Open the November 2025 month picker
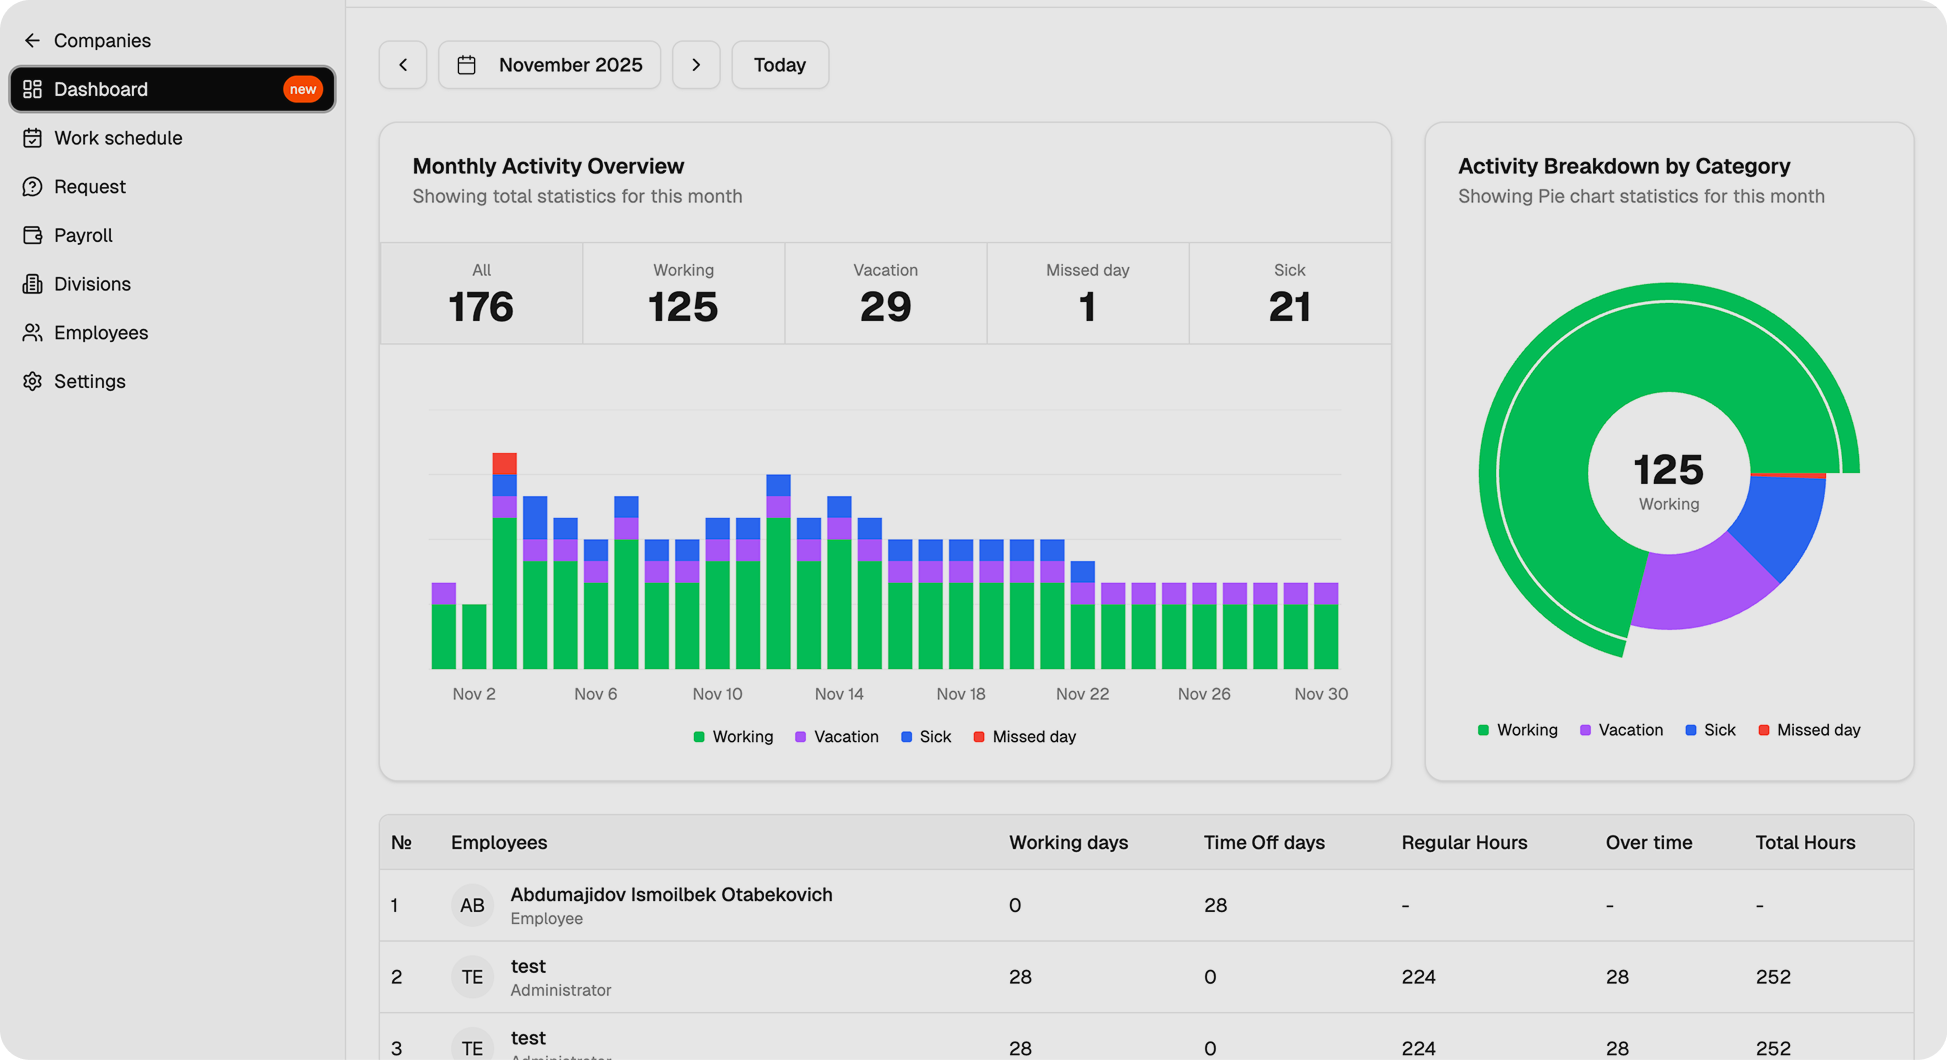1948x1060 pixels. (x=549, y=65)
